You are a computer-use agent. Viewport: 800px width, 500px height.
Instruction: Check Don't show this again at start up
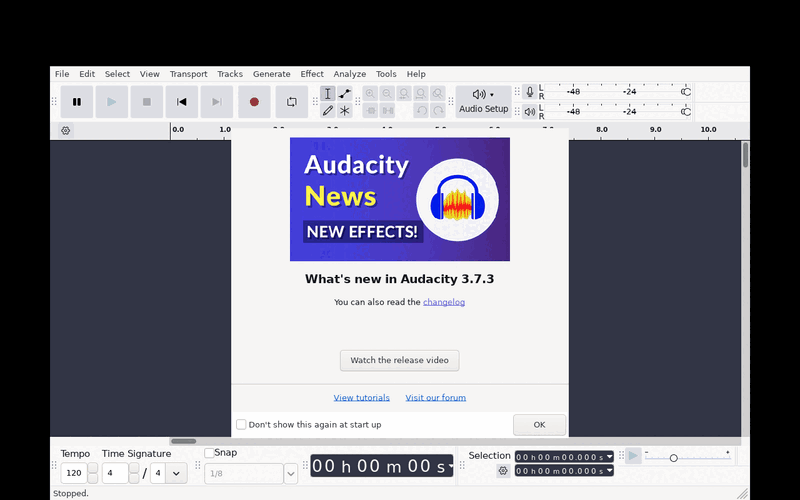click(241, 424)
